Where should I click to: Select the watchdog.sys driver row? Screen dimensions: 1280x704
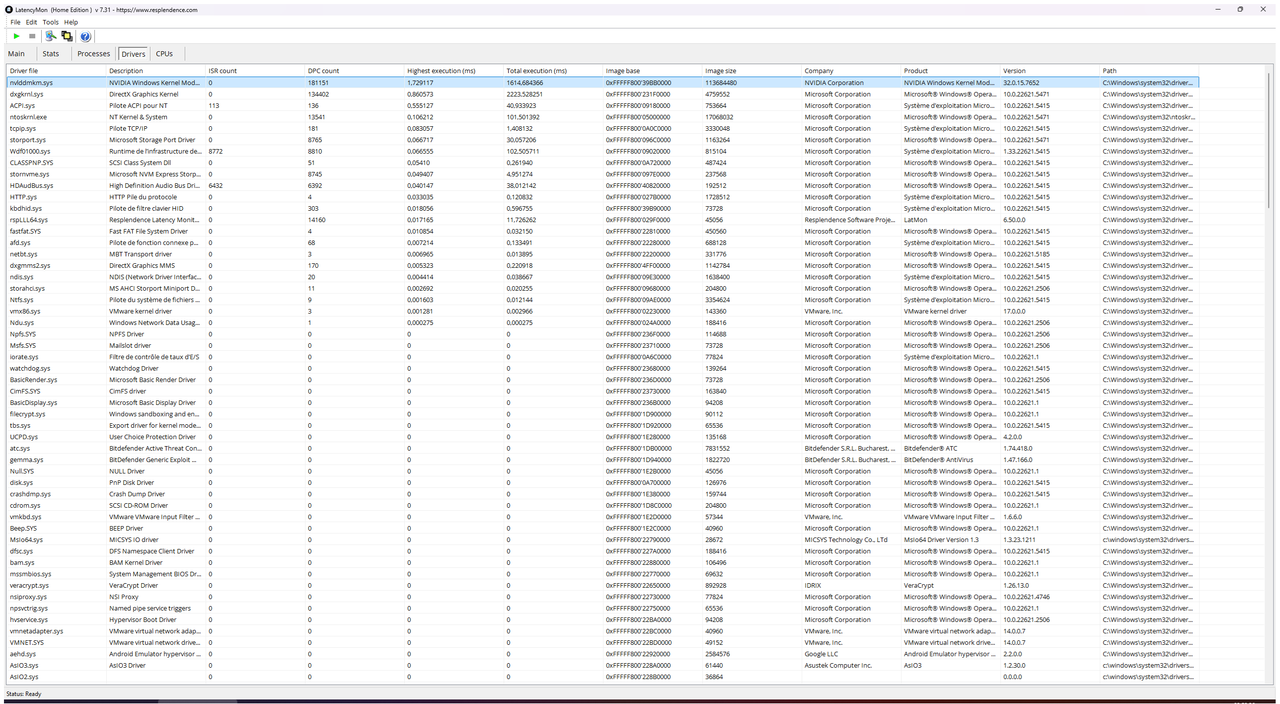pyautogui.click(x=602, y=368)
